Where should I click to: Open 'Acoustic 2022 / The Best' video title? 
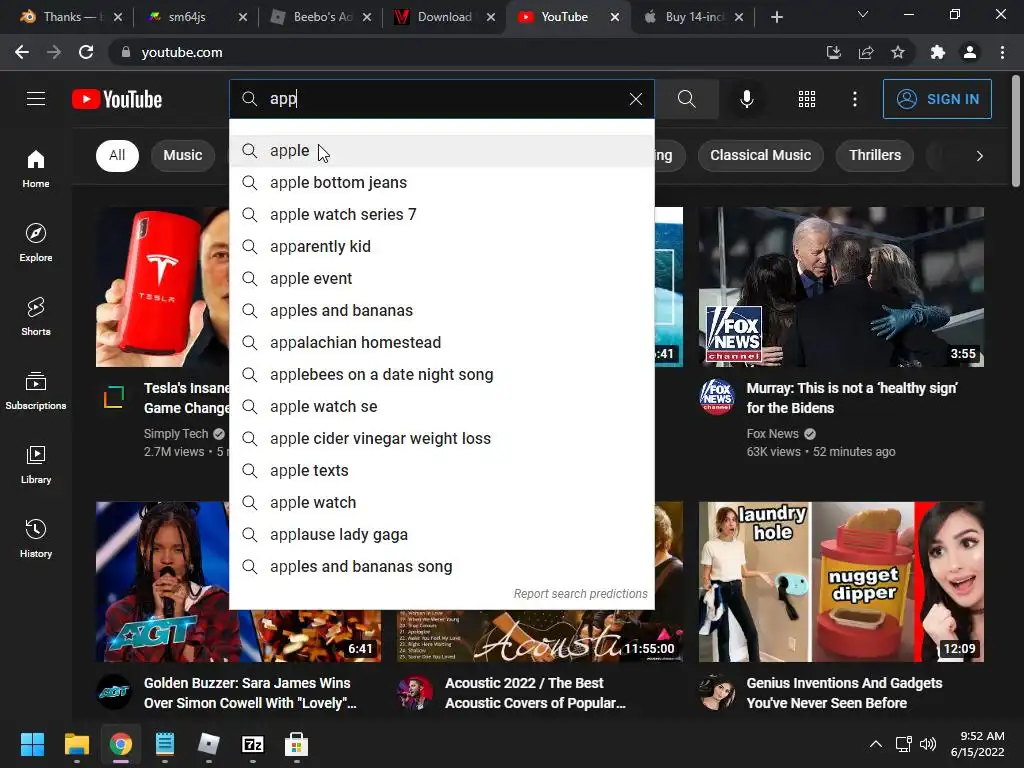click(535, 693)
